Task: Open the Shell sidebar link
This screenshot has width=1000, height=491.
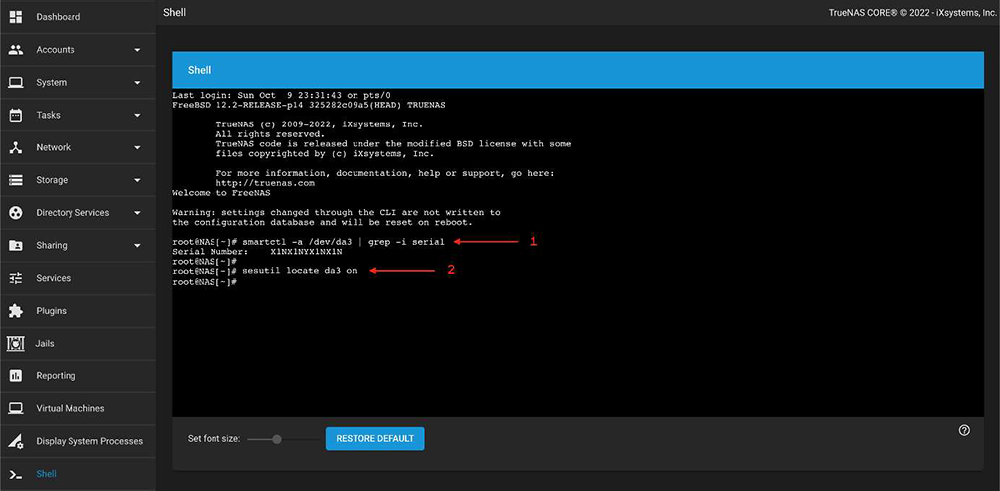Action: click(46, 474)
